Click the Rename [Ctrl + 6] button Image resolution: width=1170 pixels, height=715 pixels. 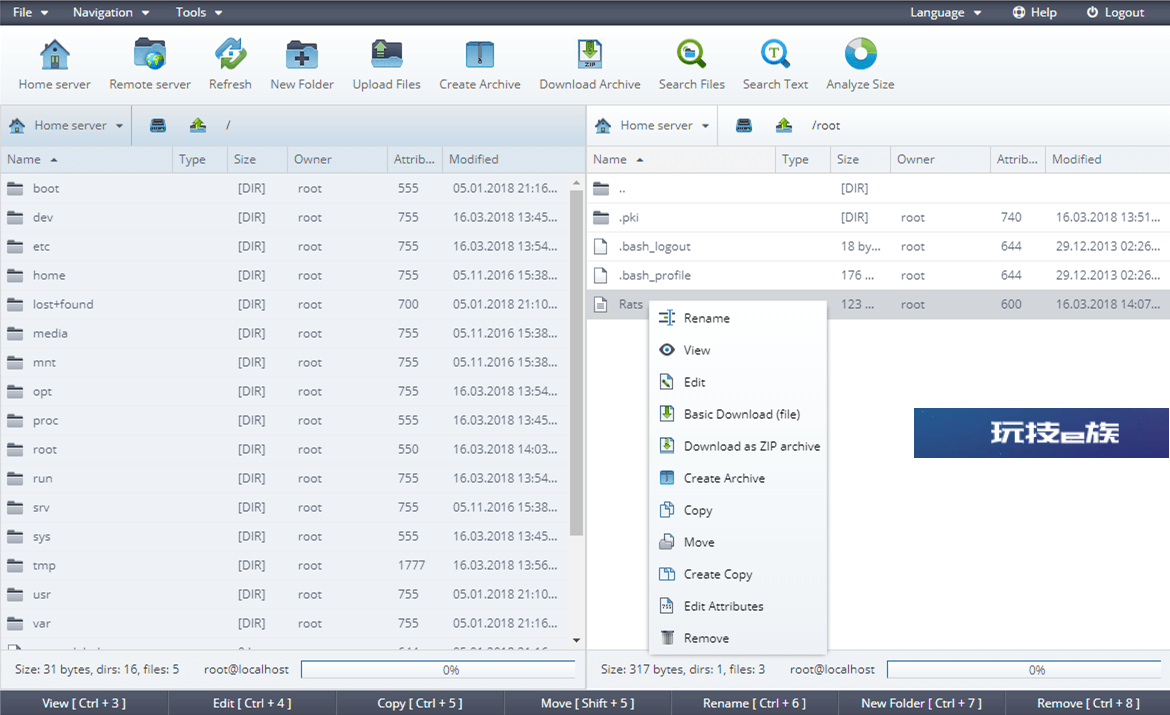coord(754,703)
